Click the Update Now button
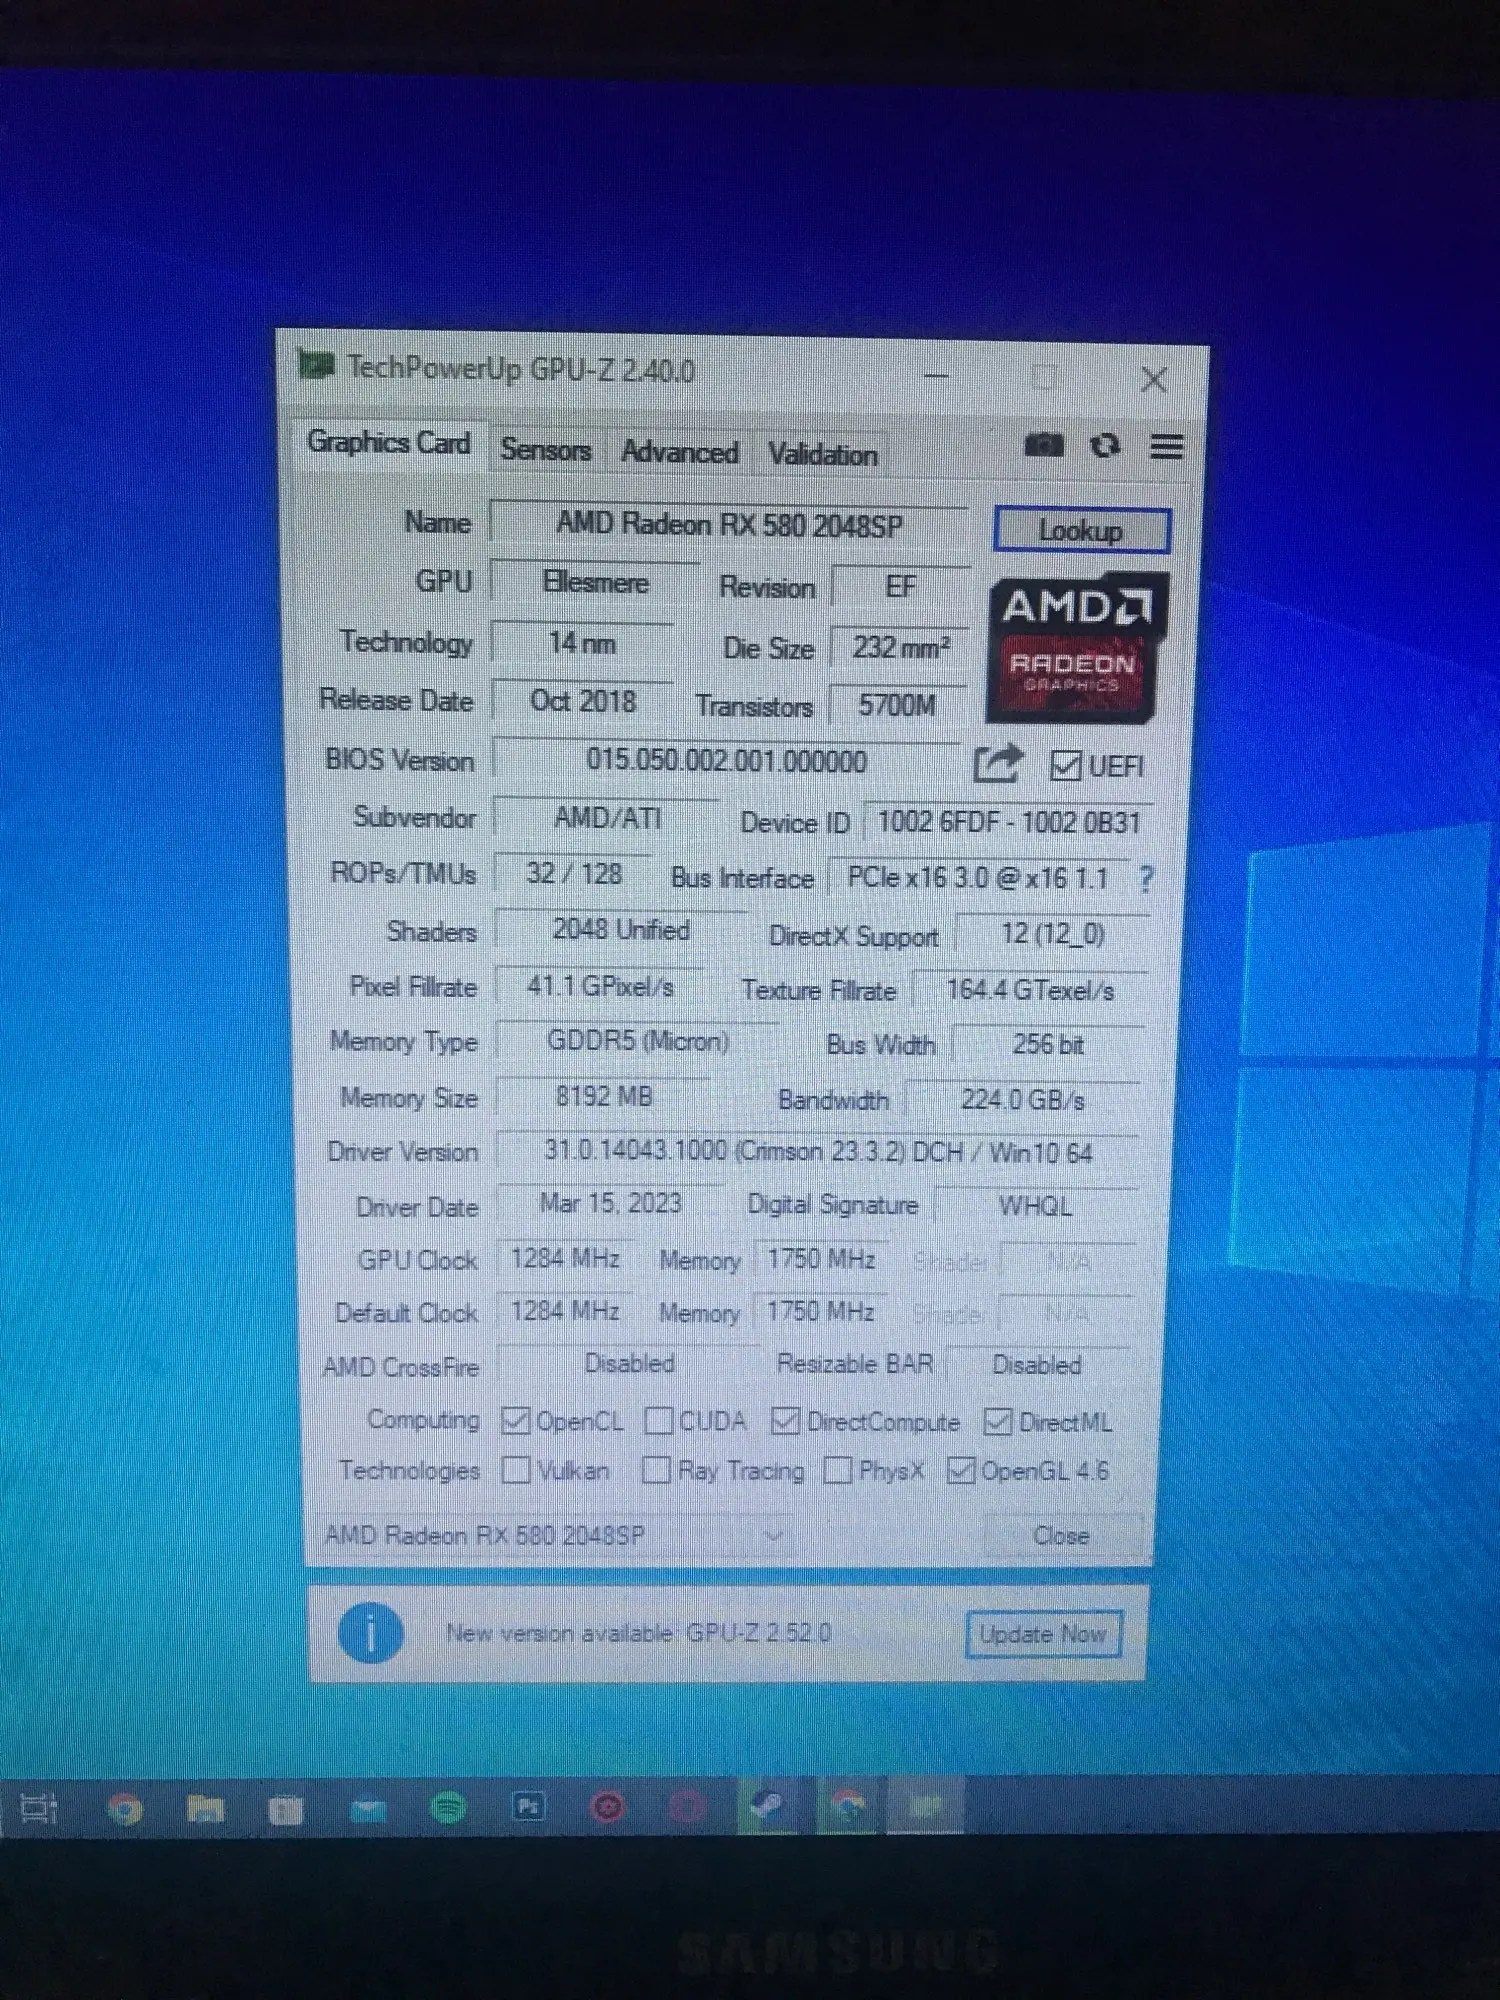 [x=1043, y=1634]
